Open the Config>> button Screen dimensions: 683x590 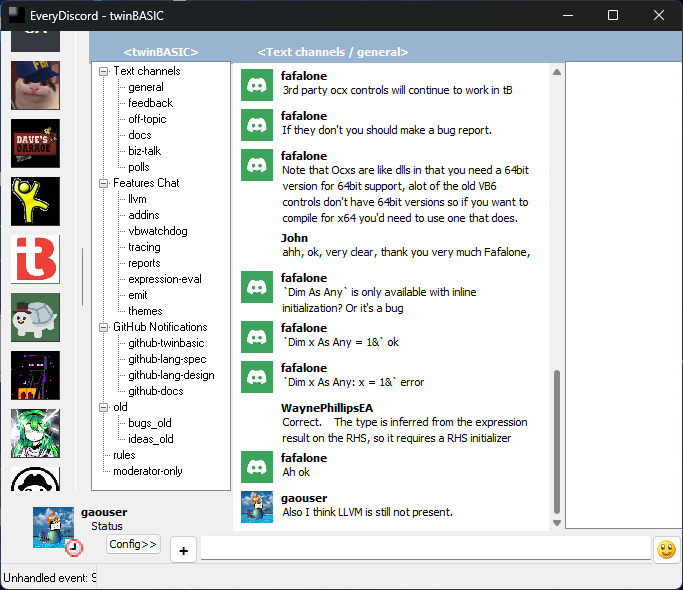tap(133, 544)
